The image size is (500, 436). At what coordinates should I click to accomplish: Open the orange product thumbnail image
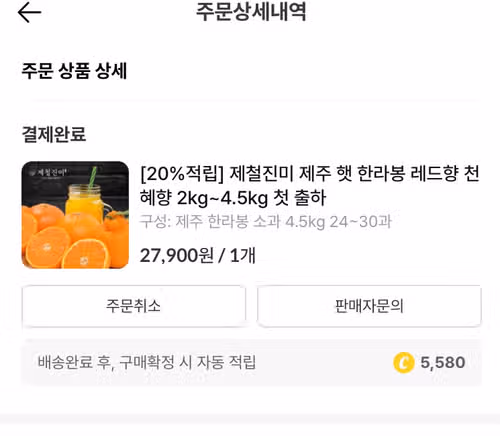[75, 215]
